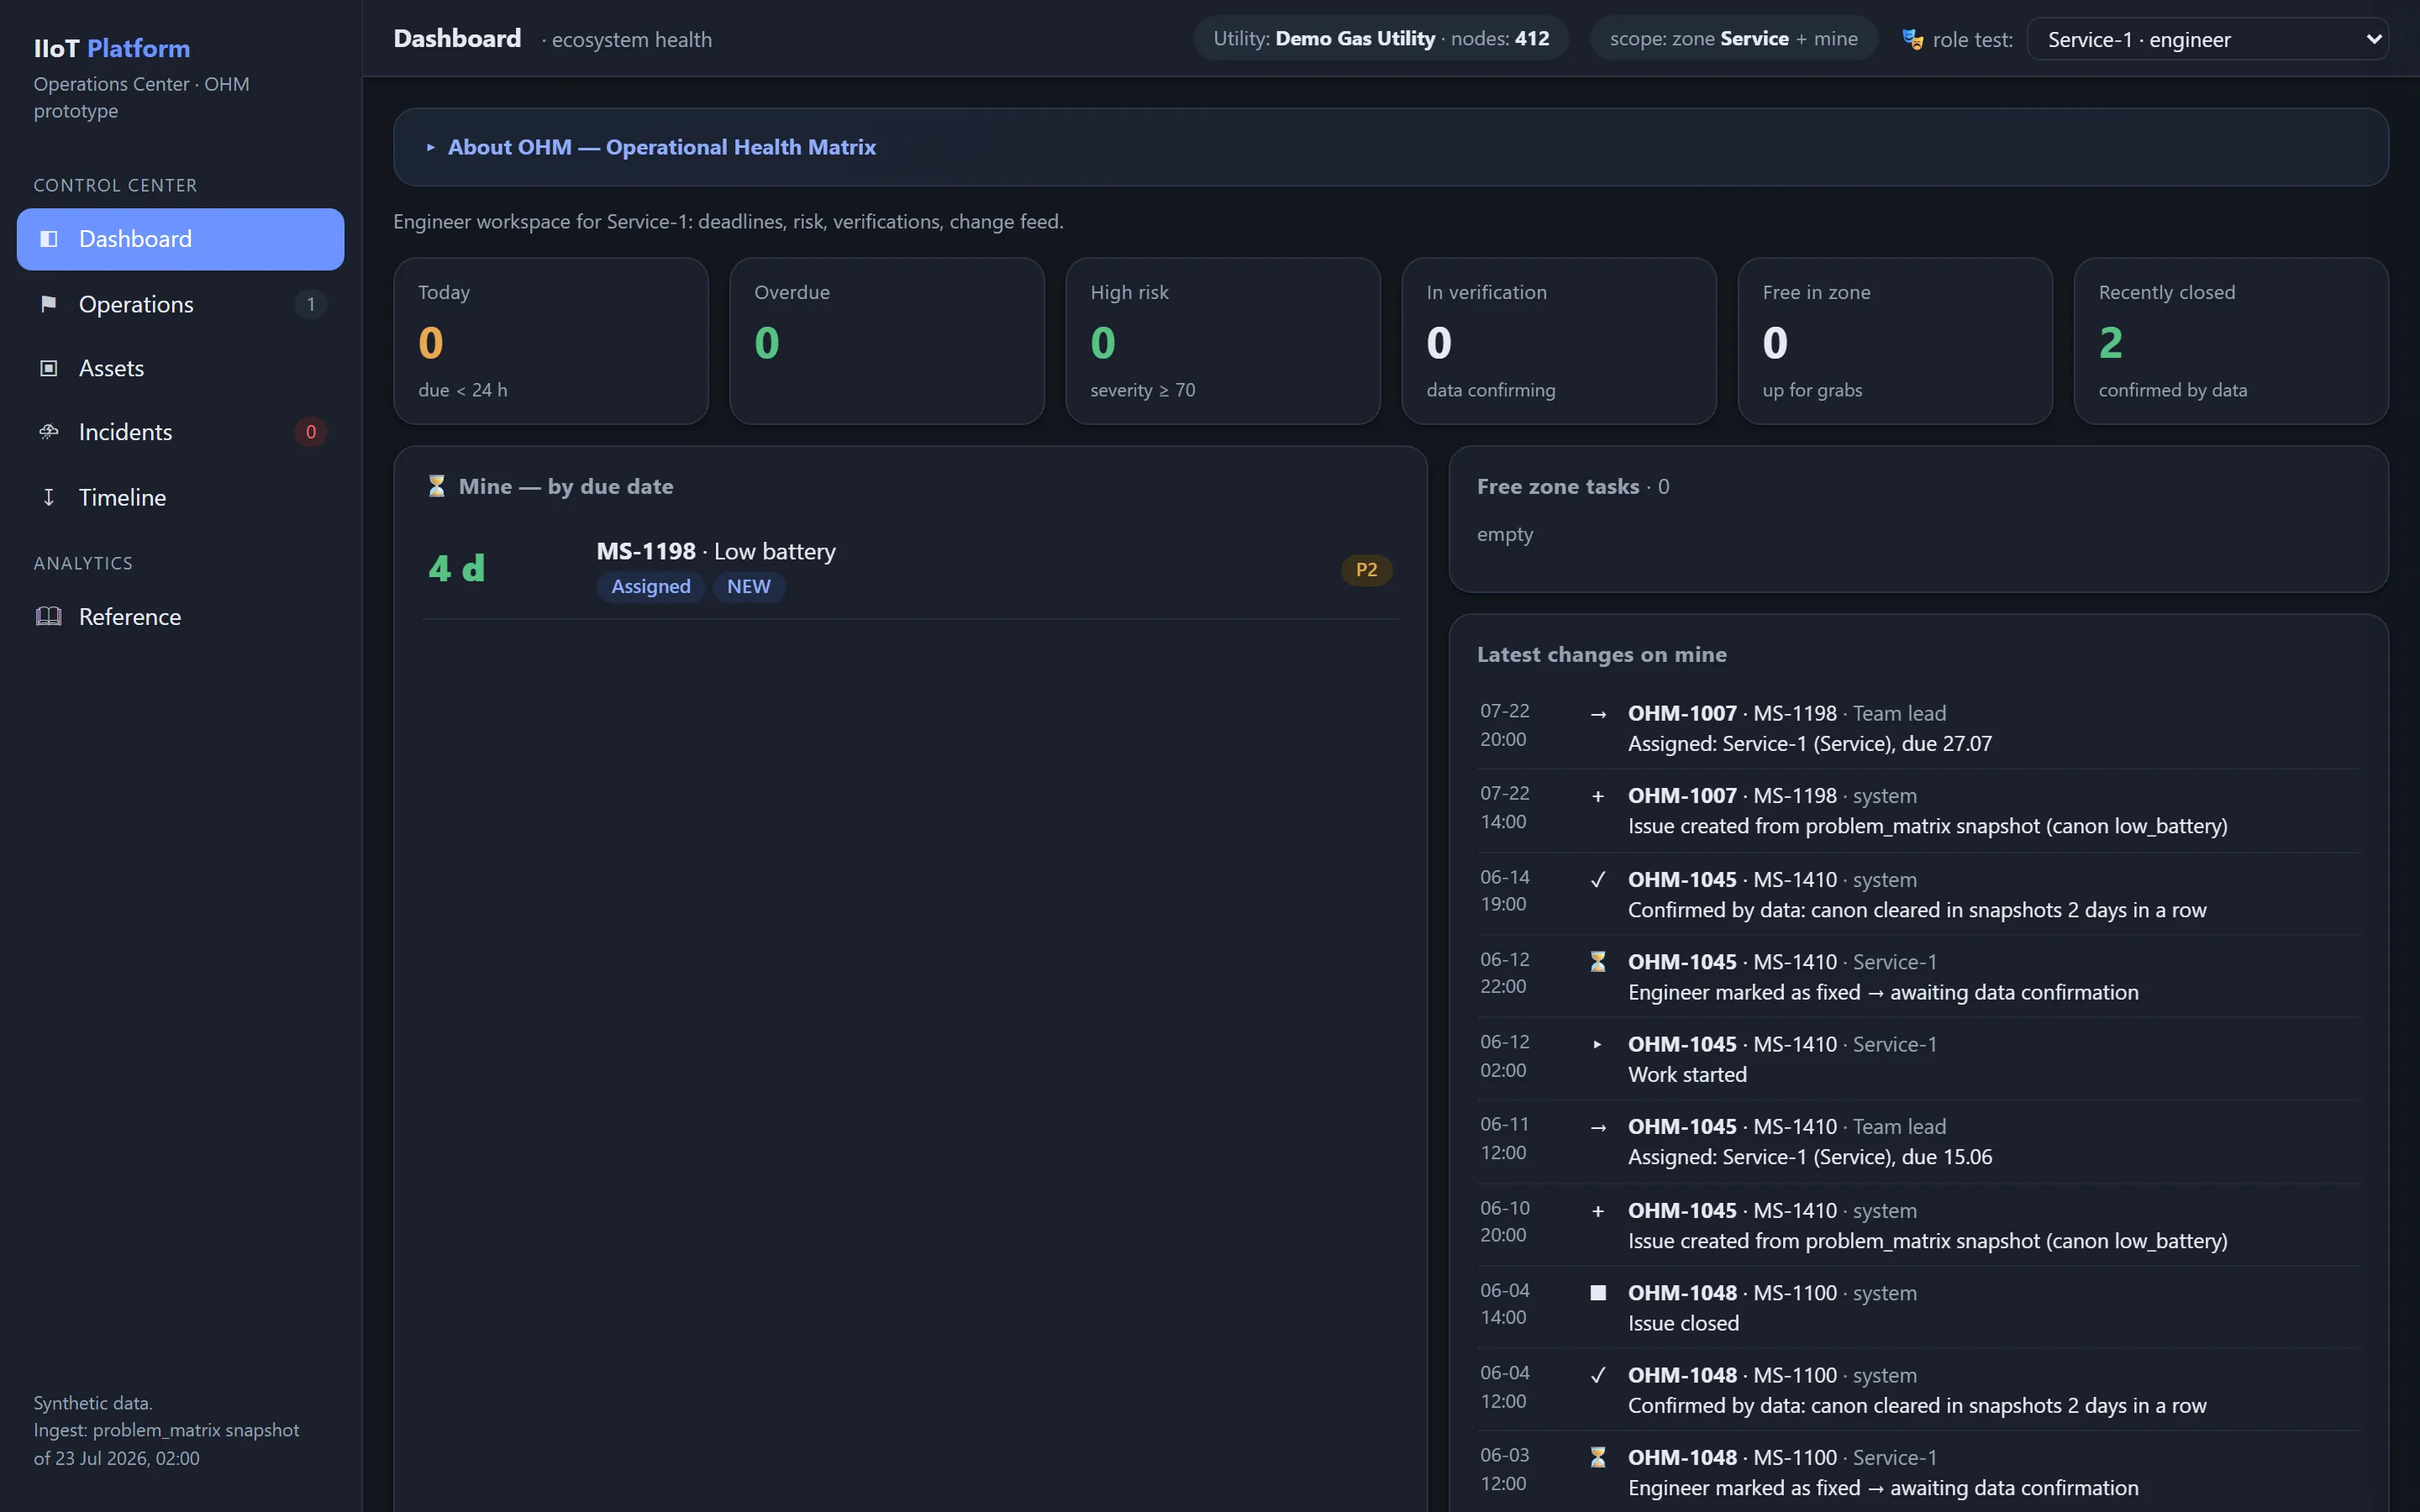Click OHM-1007 in 07-22 14:00 entry
This screenshot has height=1512, width=2420.
1682,796
